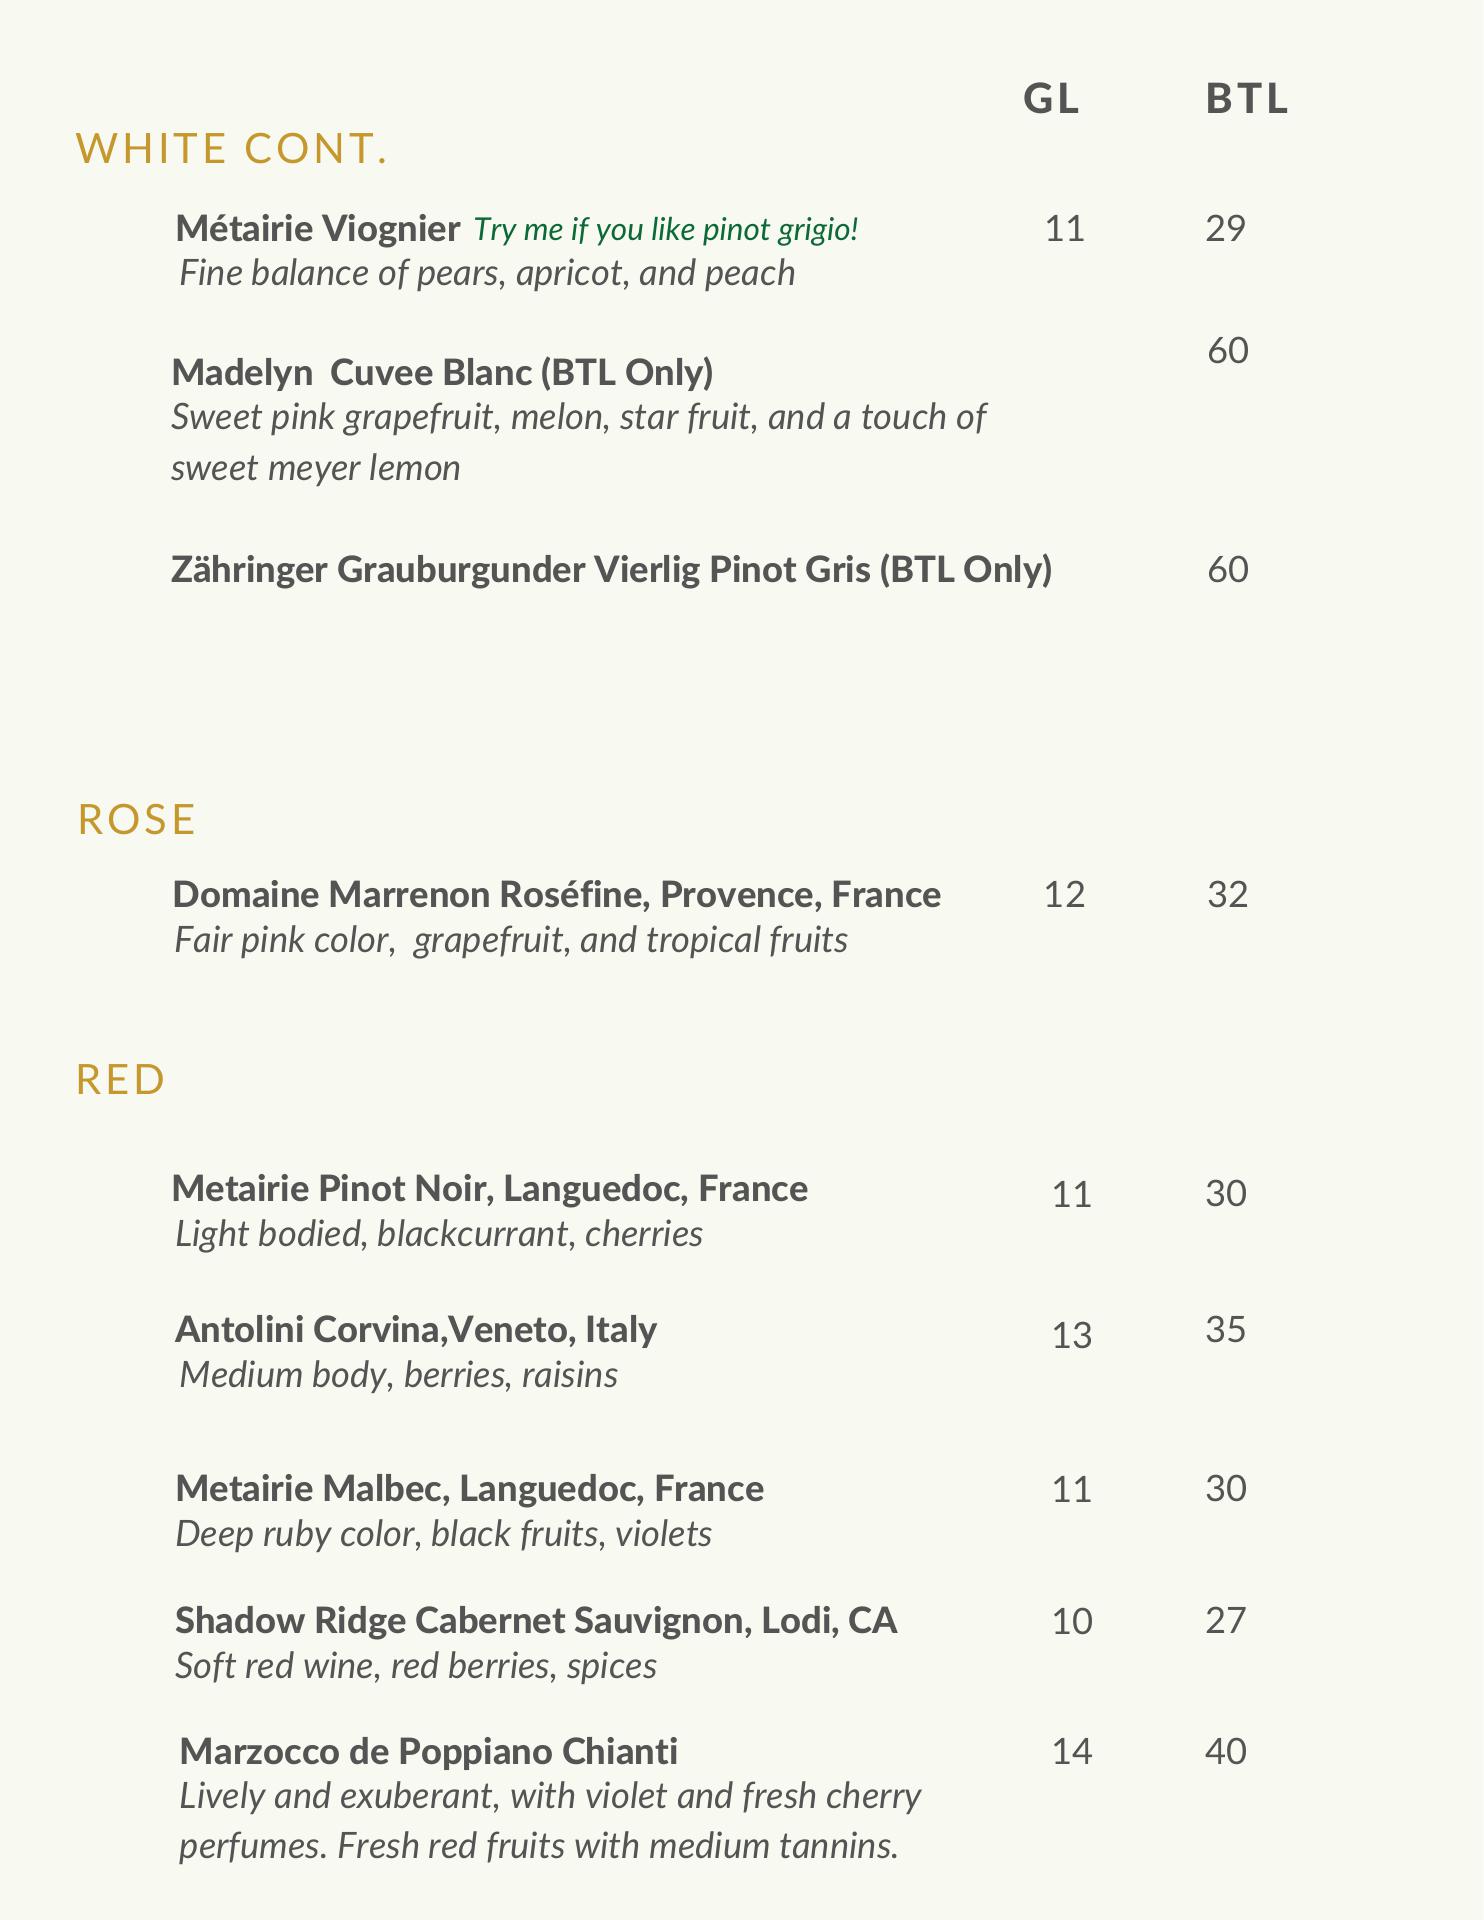Click the 13 glass price for Corvina

[x=1071, y=1335]
